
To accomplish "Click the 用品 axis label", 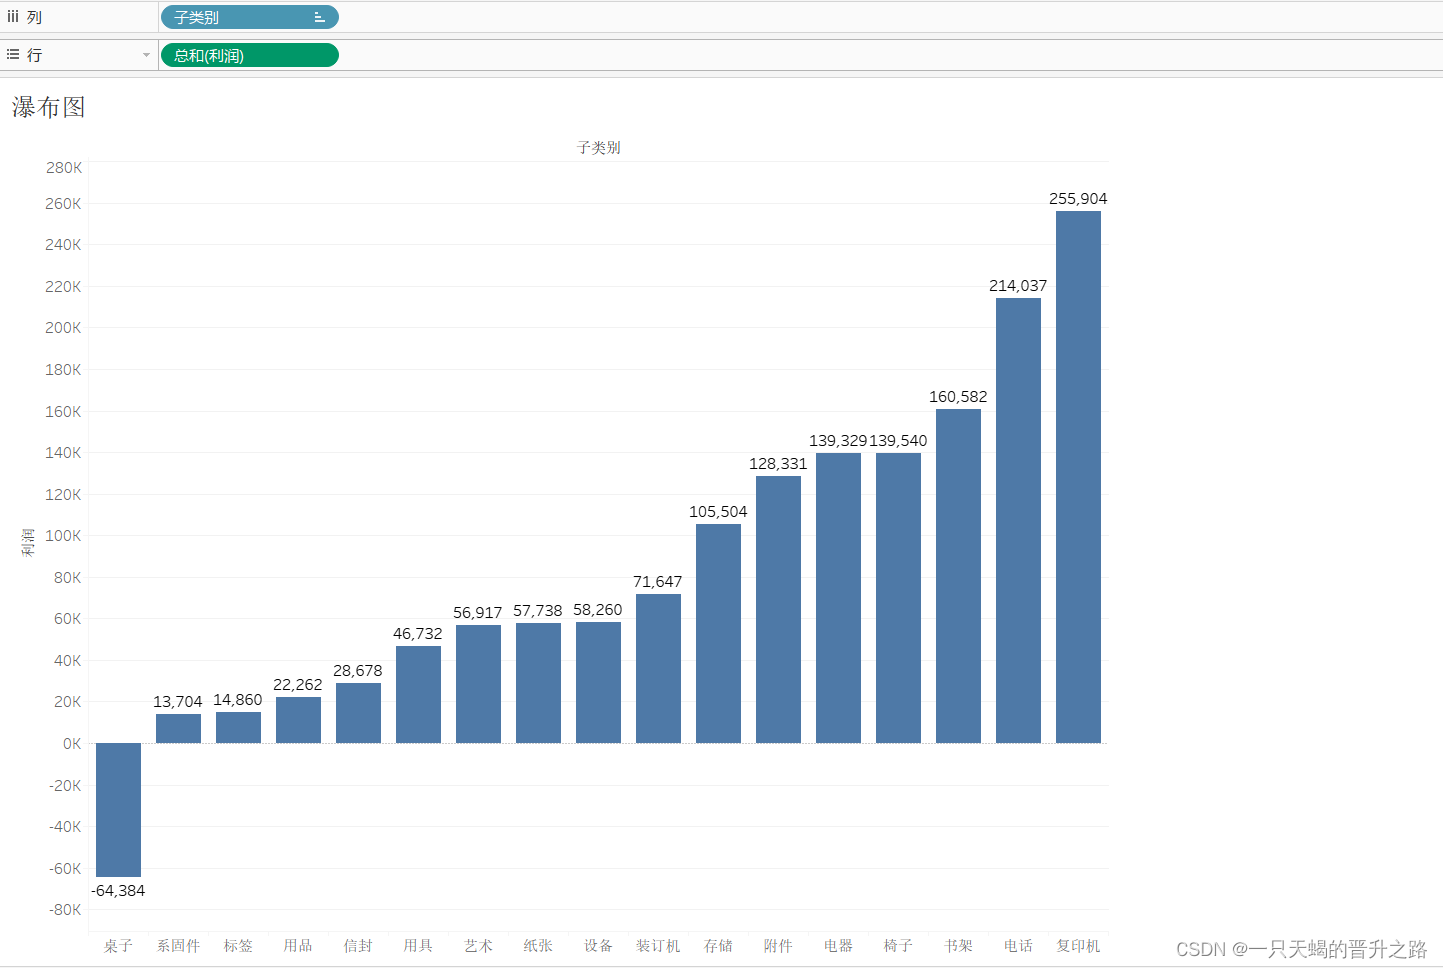I will tap(298, 945).
